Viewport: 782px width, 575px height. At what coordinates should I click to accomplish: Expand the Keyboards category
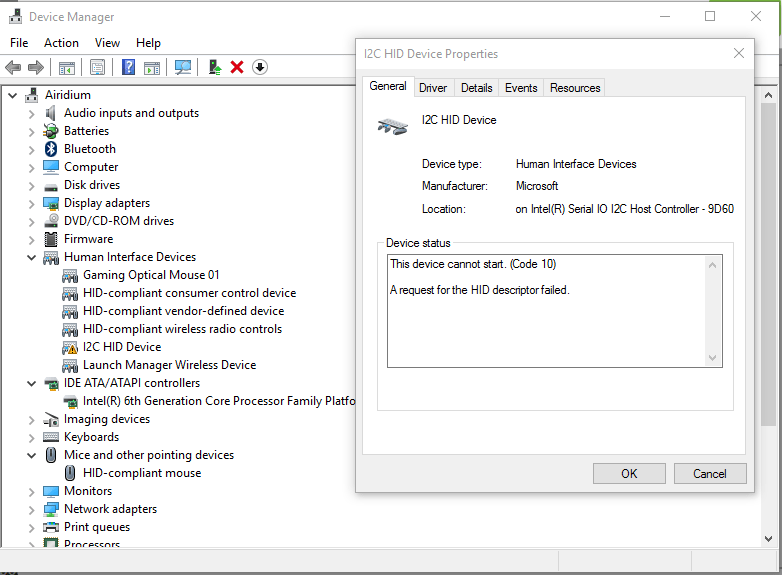click(31, 438)
